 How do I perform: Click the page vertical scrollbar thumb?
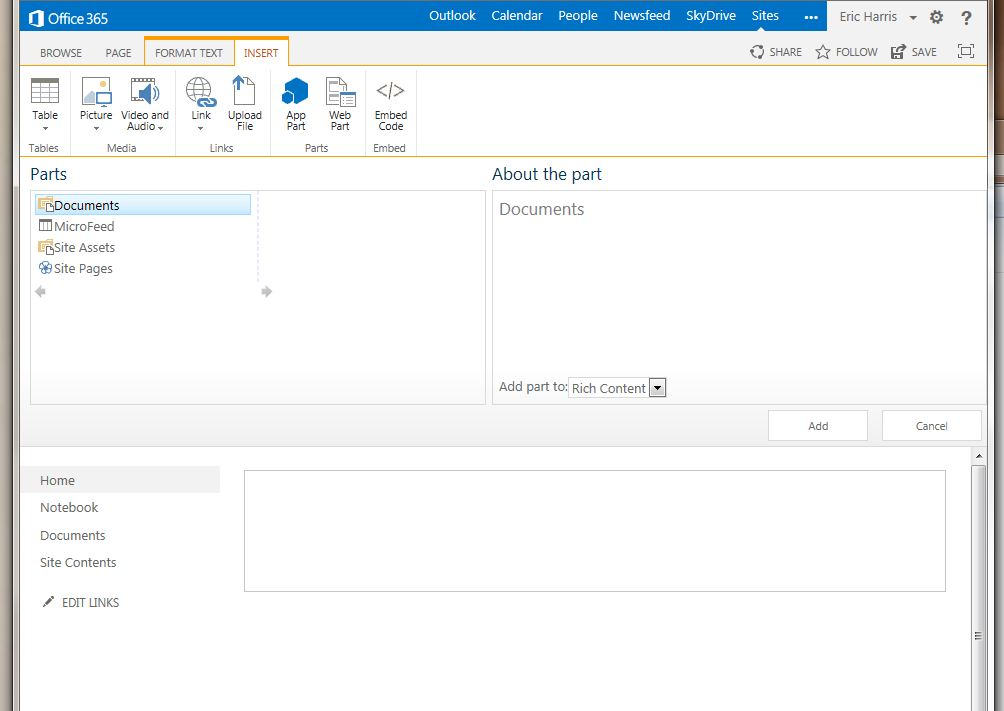pos(978,587)
